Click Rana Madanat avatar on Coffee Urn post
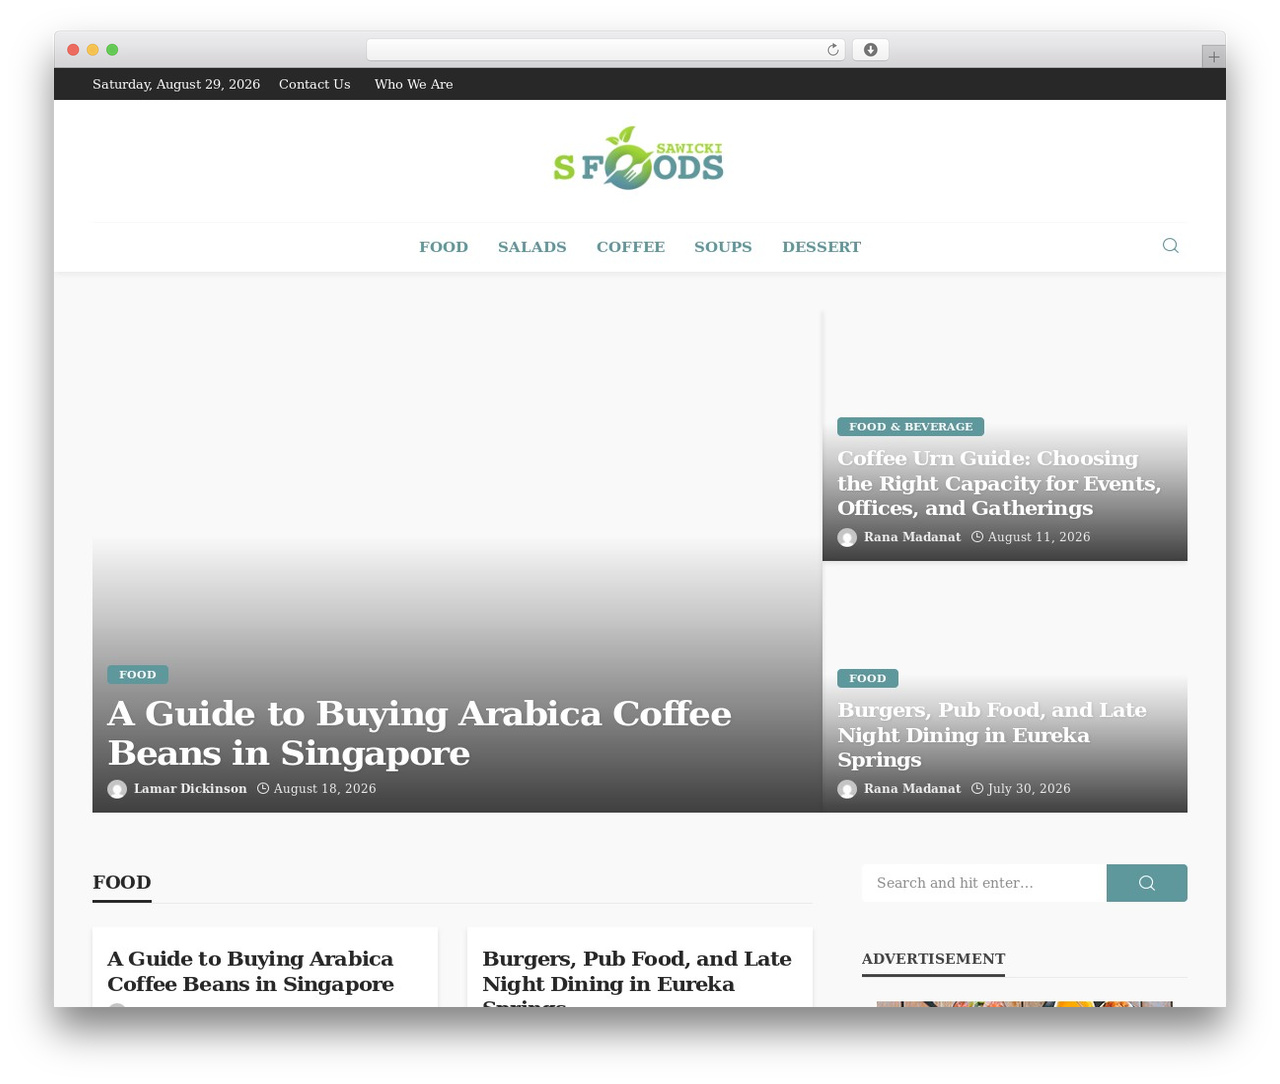The image size is (1280, 1084). click(x=847, y=538)
